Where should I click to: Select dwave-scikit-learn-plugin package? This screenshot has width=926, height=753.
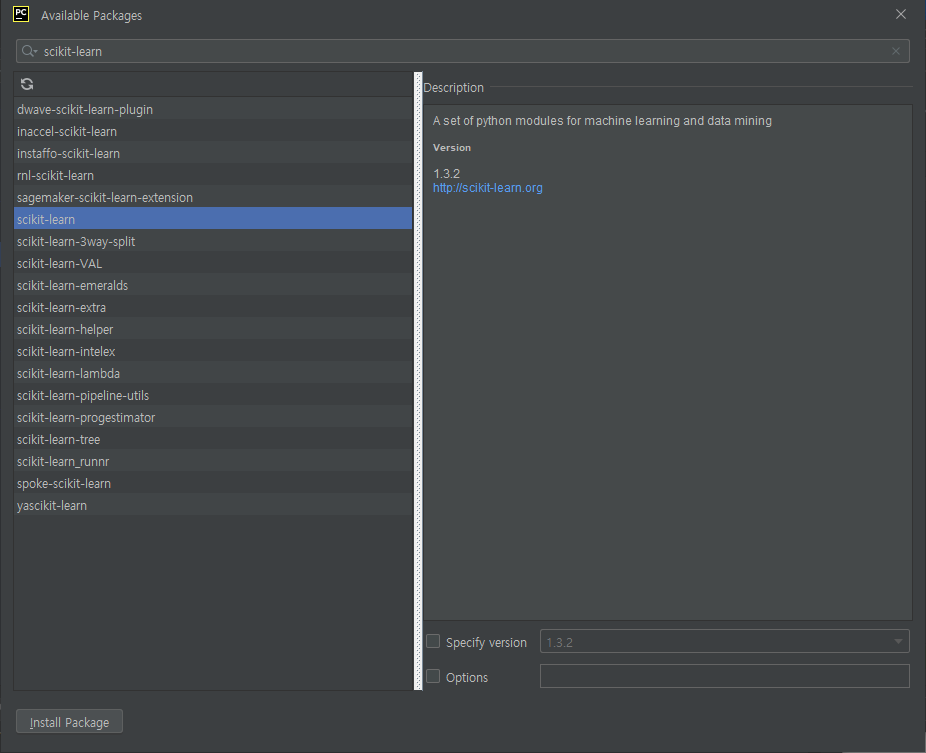(213, 109)
